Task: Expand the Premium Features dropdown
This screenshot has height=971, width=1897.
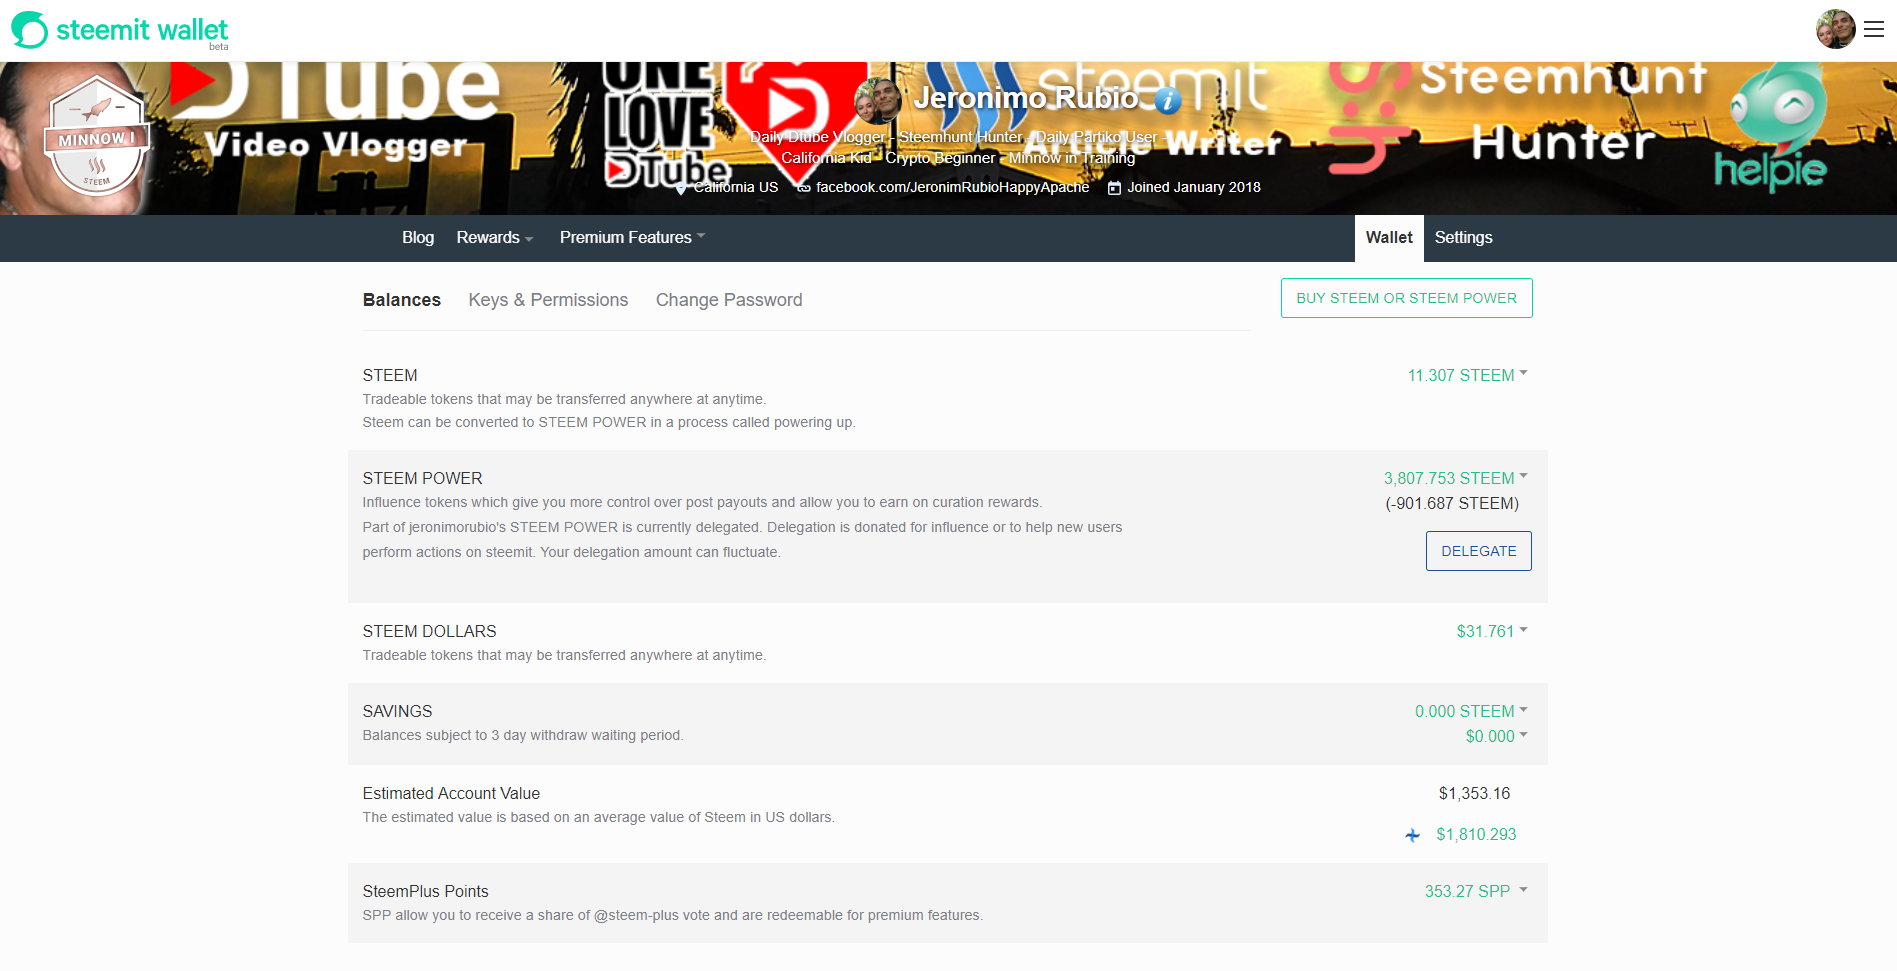Action: 632,238
